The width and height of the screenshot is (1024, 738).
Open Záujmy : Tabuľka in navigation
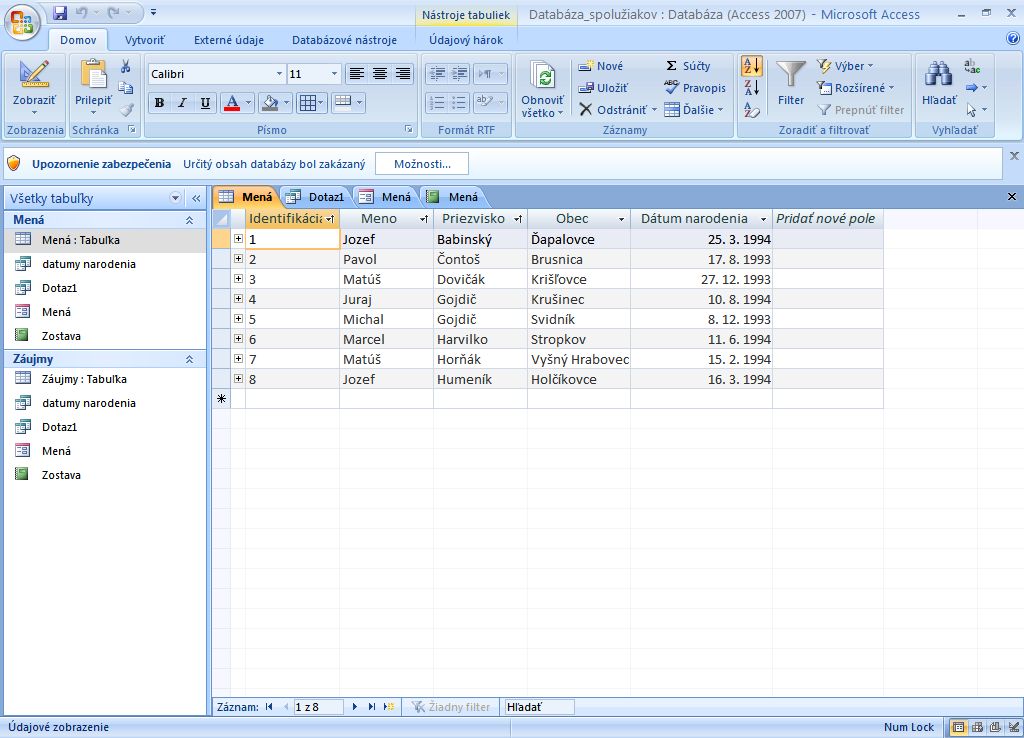pos(104,379)
